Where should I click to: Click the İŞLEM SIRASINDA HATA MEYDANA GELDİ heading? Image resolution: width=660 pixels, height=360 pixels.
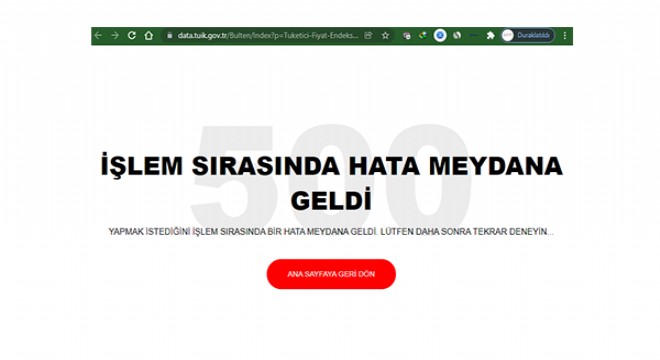332,183
